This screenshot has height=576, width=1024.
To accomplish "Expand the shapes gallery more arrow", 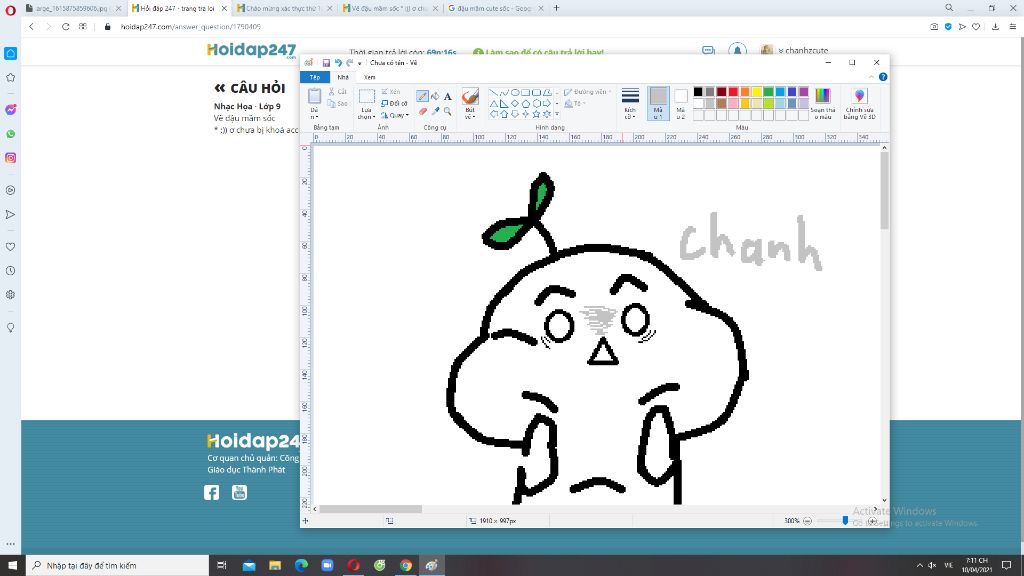I will pos(557,114).
